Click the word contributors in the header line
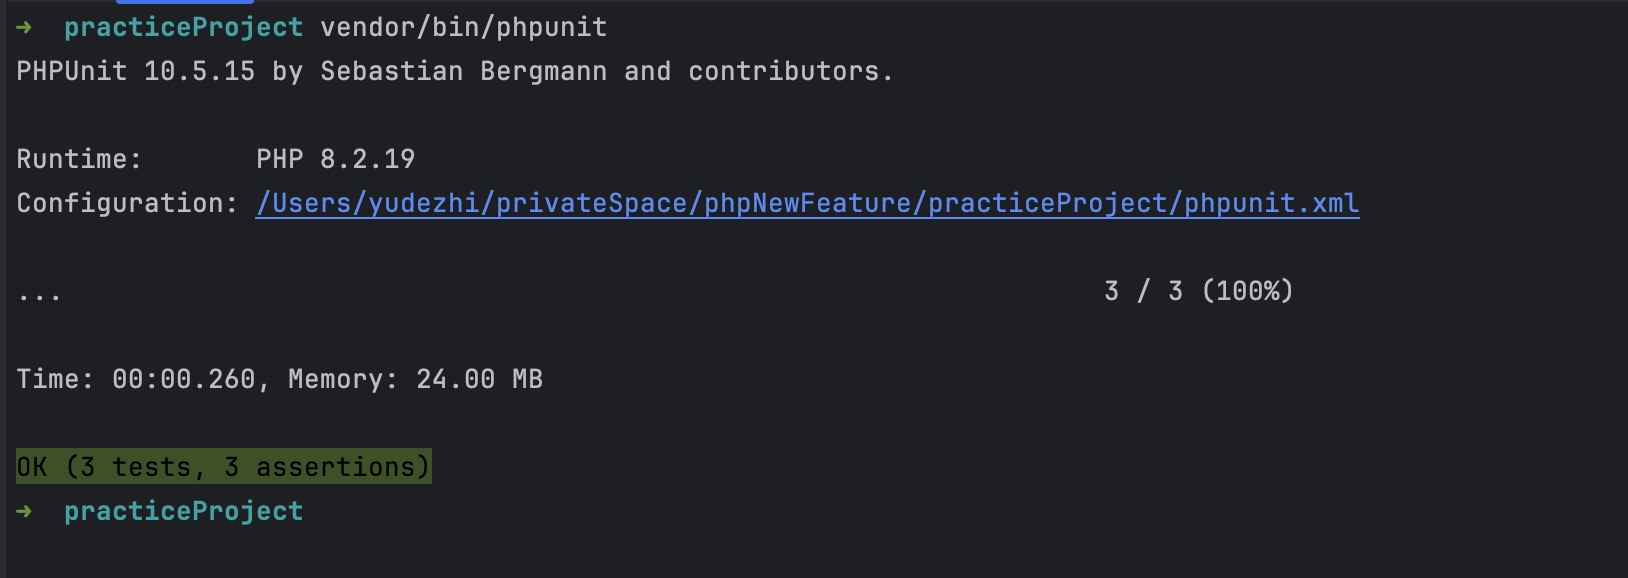 pos(784,71)
